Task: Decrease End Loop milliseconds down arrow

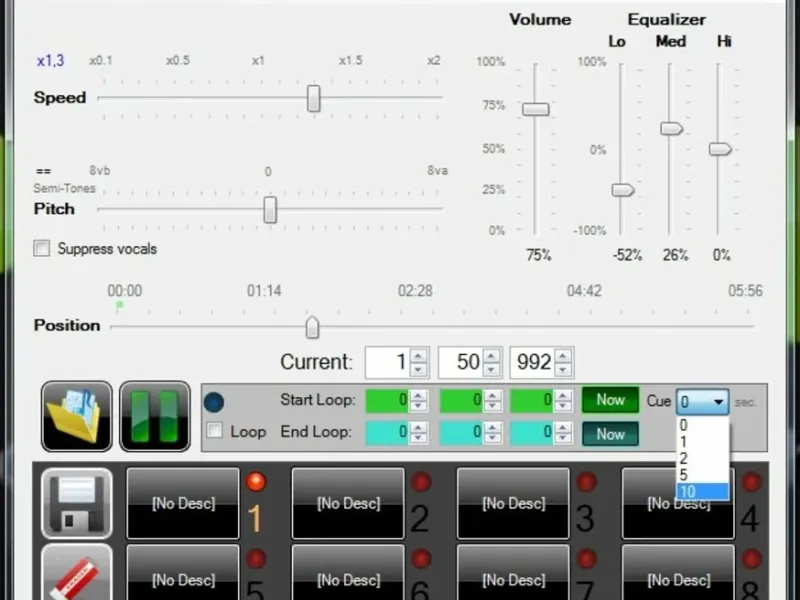Action: (x=563, y=438)
